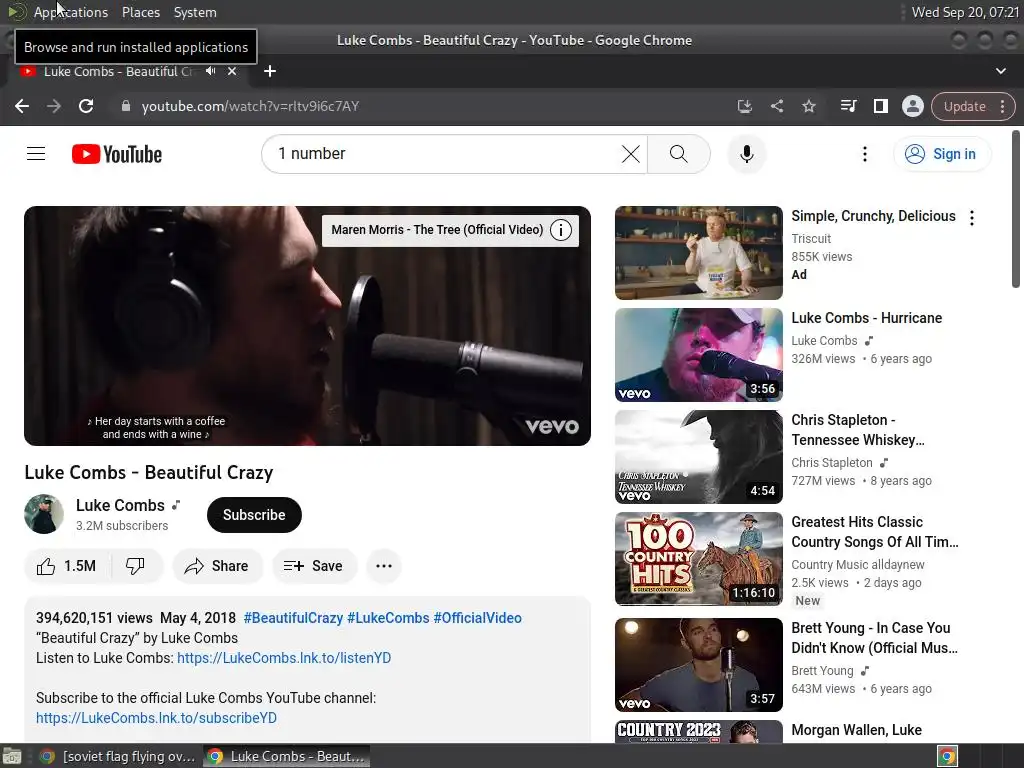This screenshot has width=1024, height=768.
Task: Toggle Chrome side panel
Action: coord(880,106)
